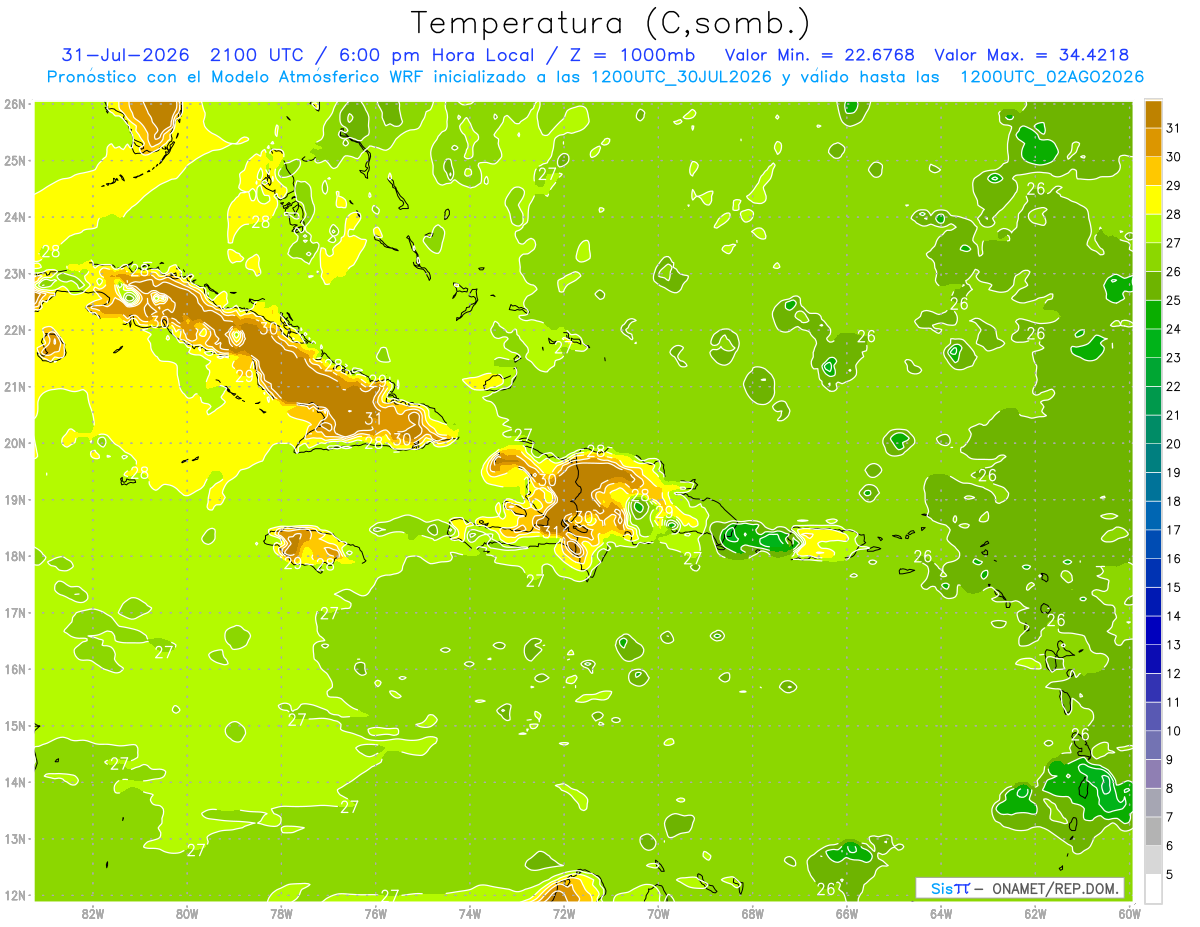Click the "13N" latitude axis label

[14, 839]
